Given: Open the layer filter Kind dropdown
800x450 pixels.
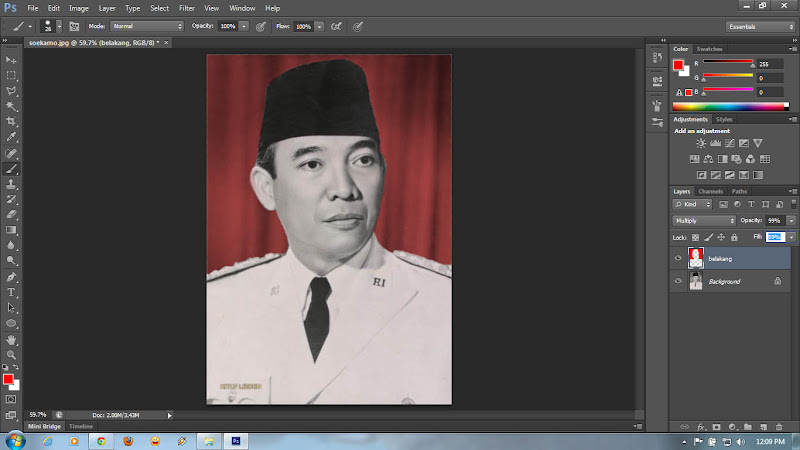Looking at the screenshot, I should [x=692, y=205].
